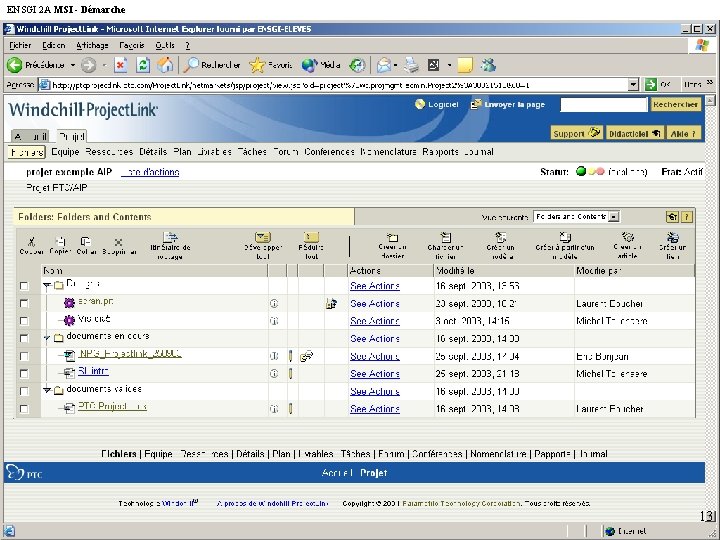Open the Folders and Contents view dropdown
Screen dimensions: 720x540
pyautogui.click(x=614, y=217)
